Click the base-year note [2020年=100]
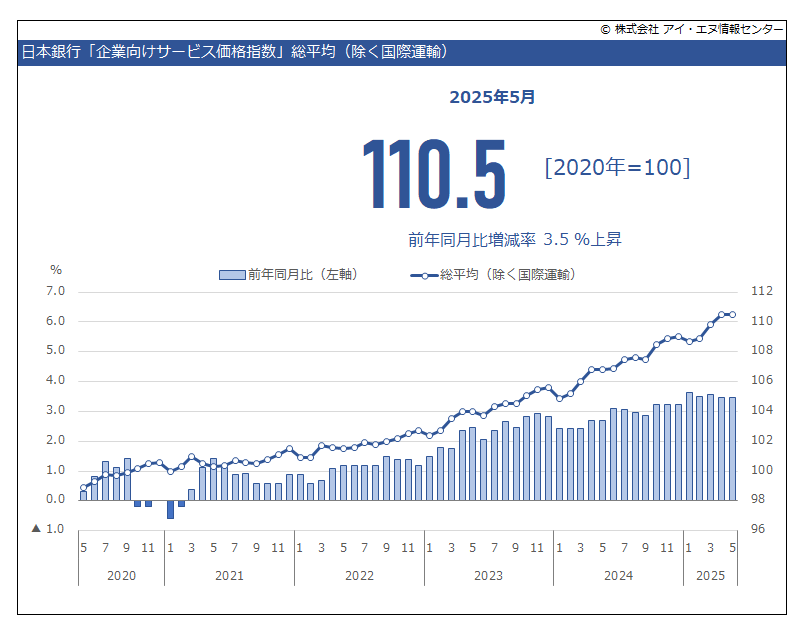804x635 pixels. [x=617, y=168]
